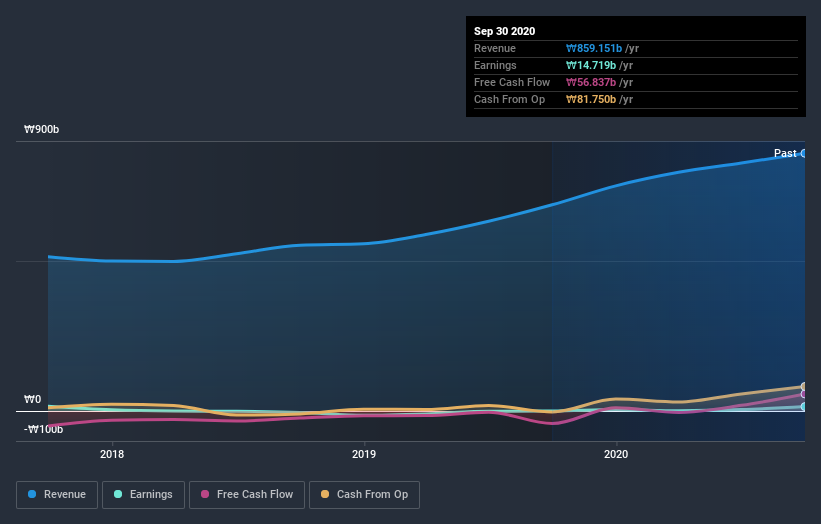Screen dimensions: 821x524
Task: Click the ₩859.151b revenue value
Action: [x=594, y=48]
